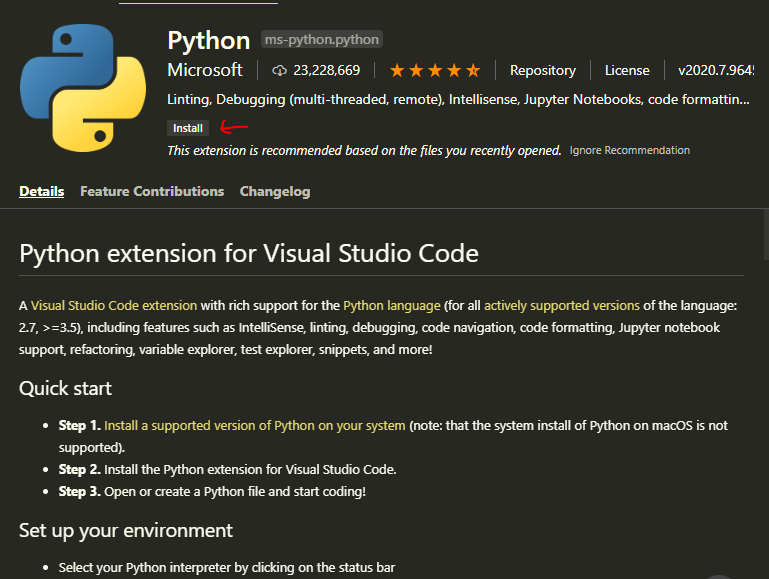
Task: Install the Python extension
Action: coord(188,128)
